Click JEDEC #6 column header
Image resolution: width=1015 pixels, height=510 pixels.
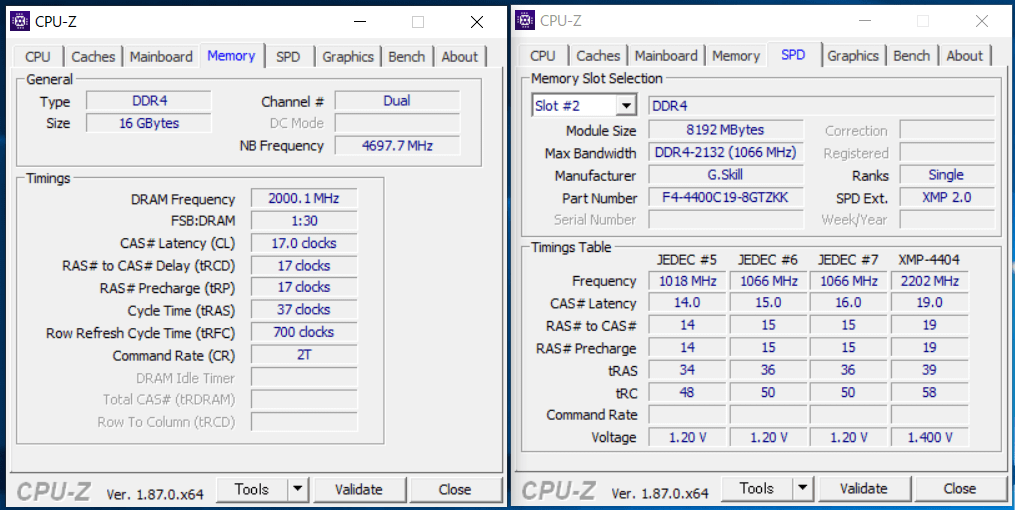(x=768, y=260)
